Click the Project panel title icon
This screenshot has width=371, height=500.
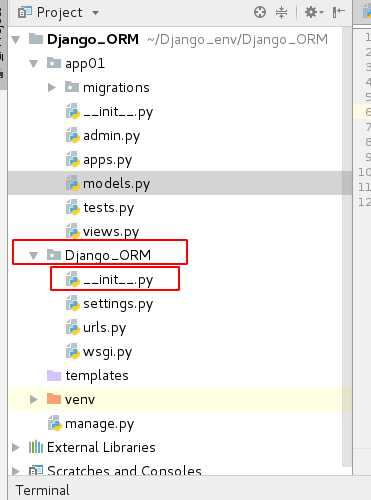click(24, 13)
